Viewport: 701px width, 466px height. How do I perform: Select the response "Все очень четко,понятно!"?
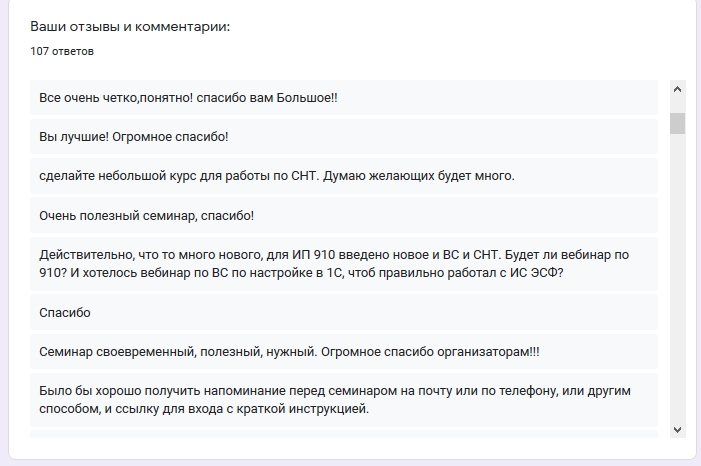(188, 98)
